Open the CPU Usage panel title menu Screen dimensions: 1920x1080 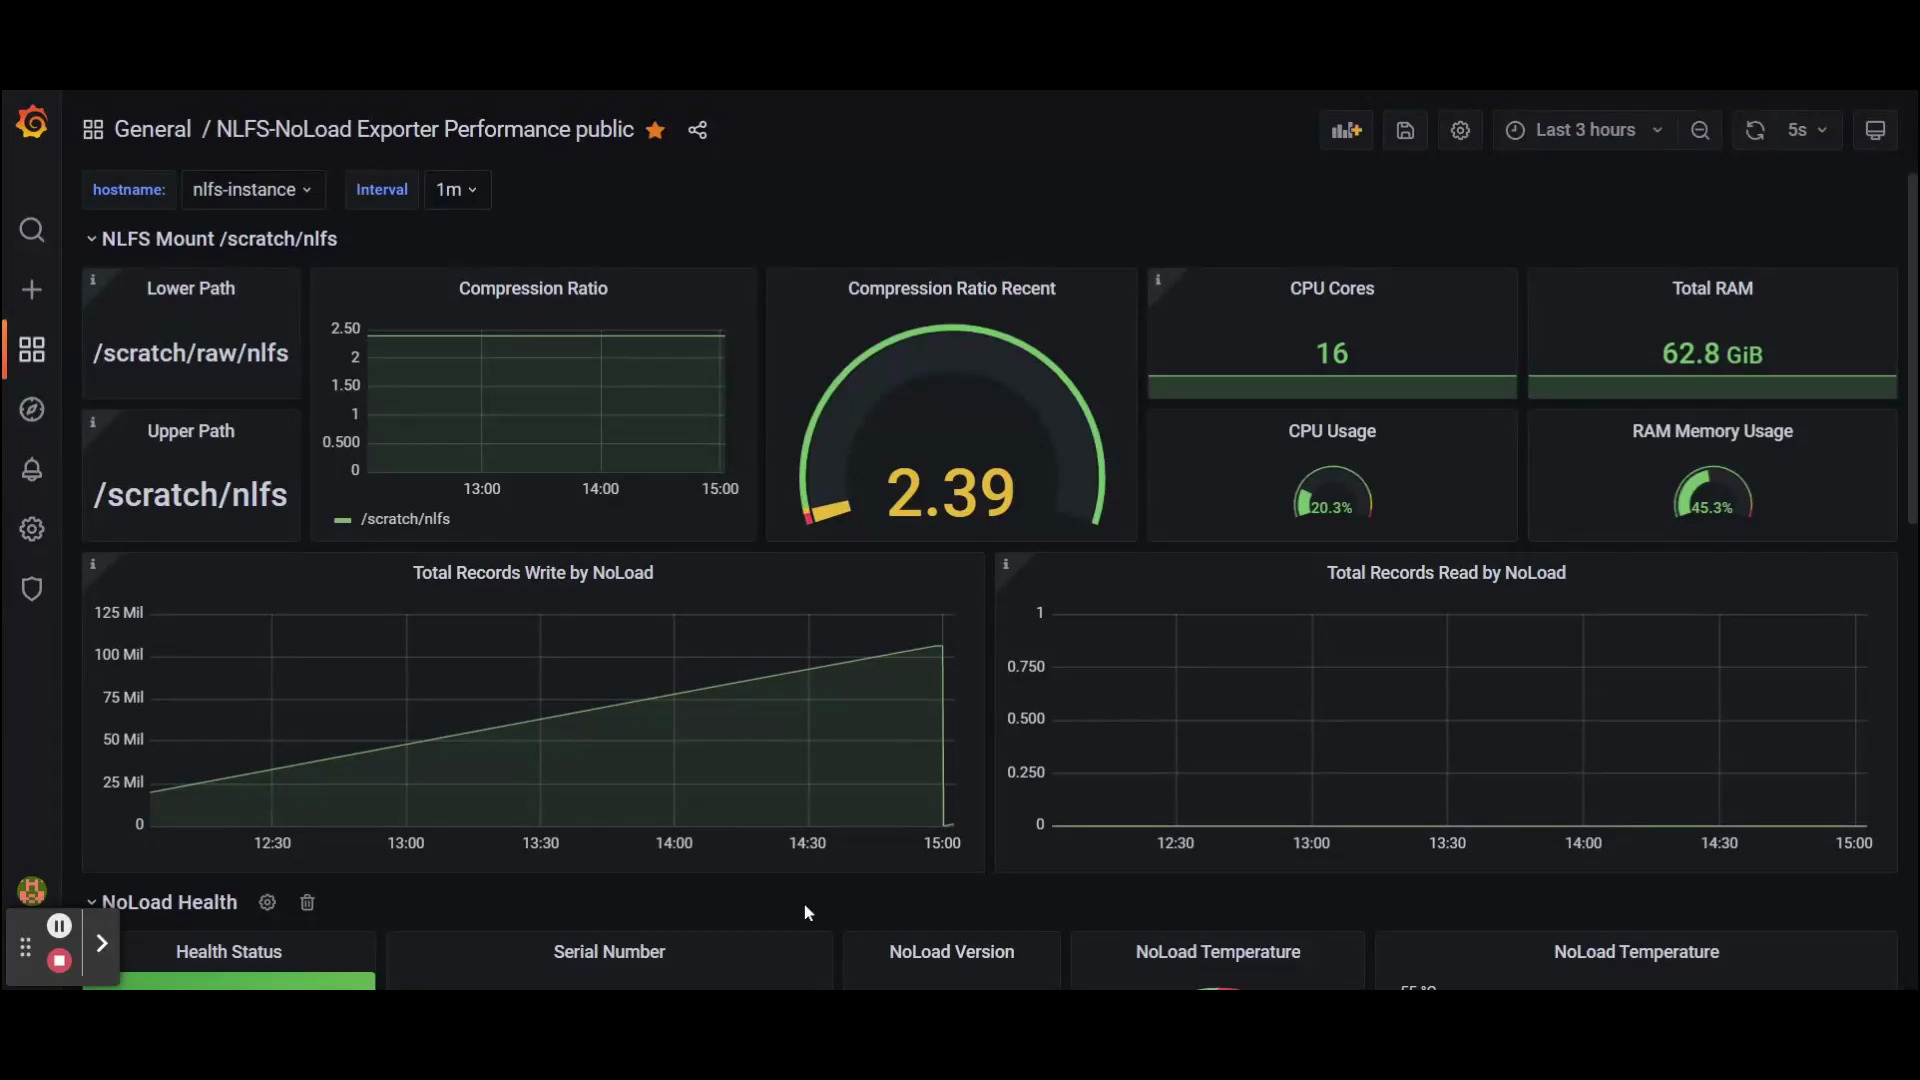pos(1332,431)
